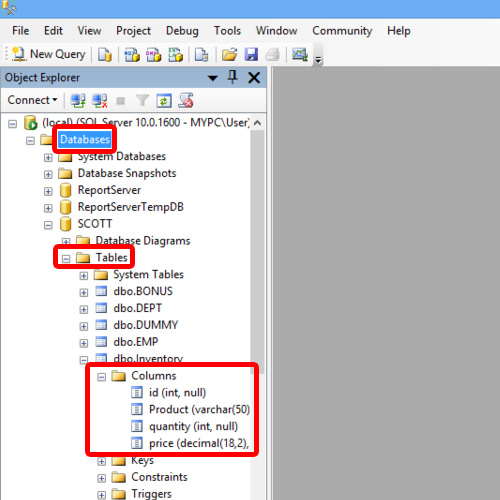Click the Activity Monitor toolbar icon

(x=300, y=54)
